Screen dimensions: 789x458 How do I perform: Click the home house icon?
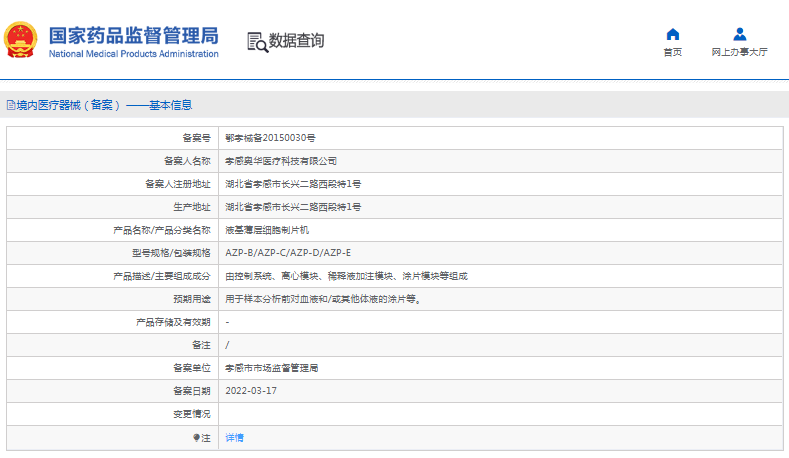[x=672, y=34]
